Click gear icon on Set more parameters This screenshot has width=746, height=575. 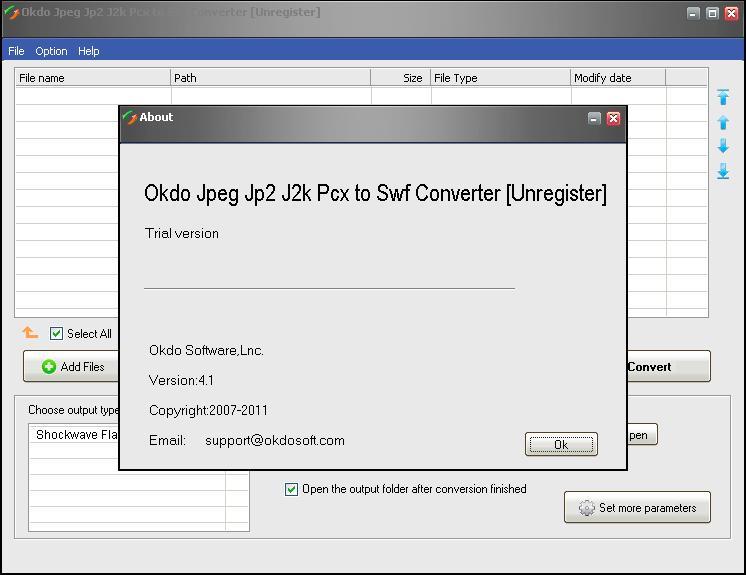coord(587,507)
